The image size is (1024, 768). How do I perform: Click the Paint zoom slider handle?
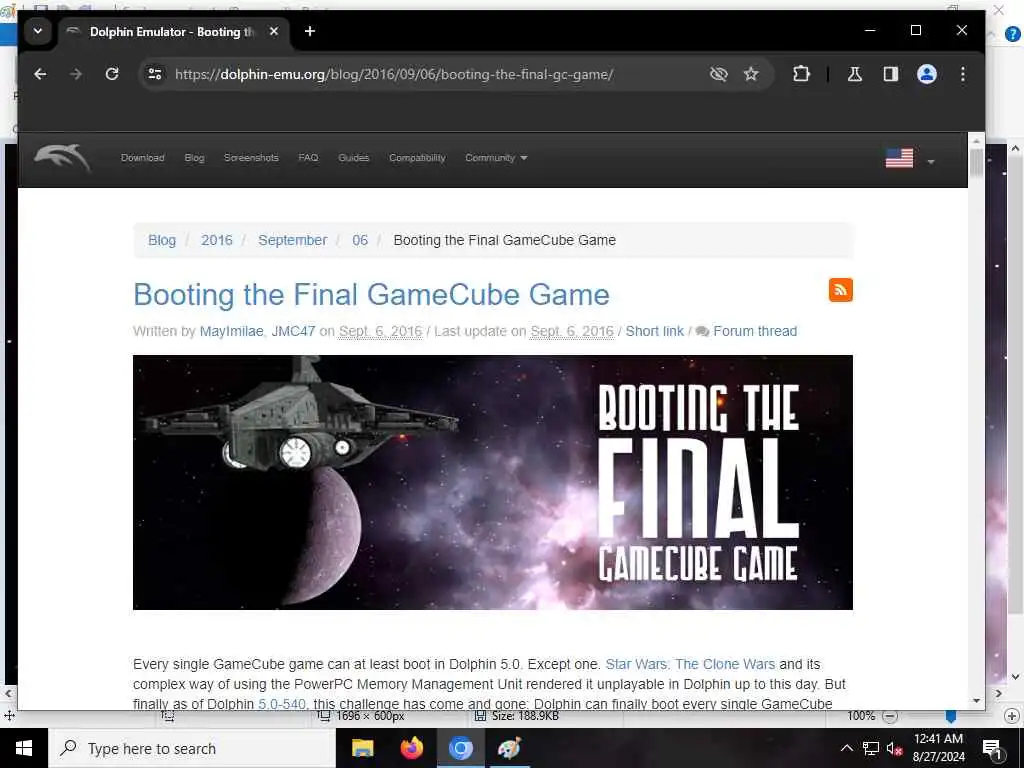[x=951, y=717]
